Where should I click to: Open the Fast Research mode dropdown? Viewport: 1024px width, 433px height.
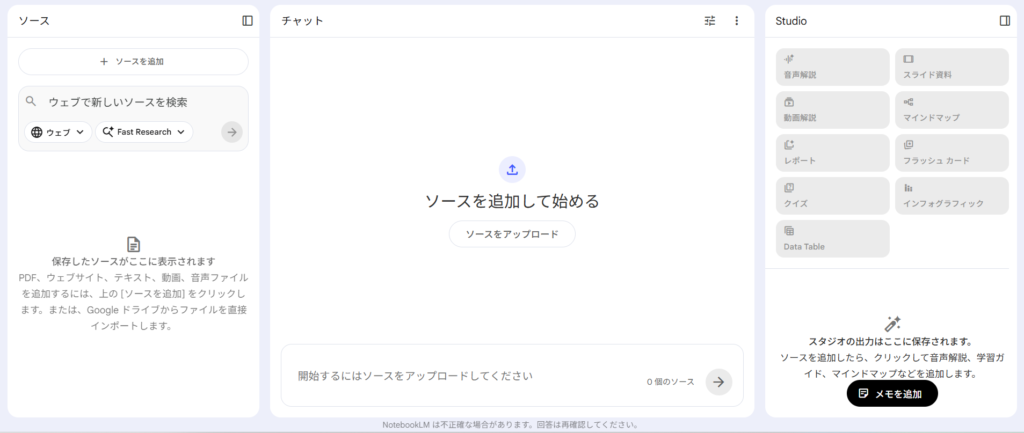tap(144, 132)
